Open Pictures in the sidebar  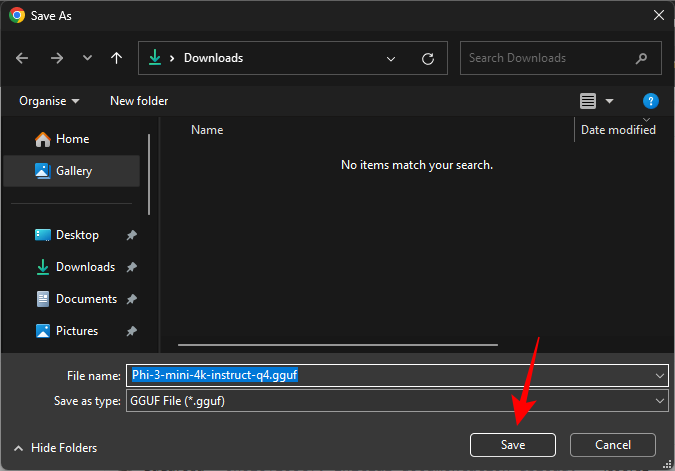point(71,331)
